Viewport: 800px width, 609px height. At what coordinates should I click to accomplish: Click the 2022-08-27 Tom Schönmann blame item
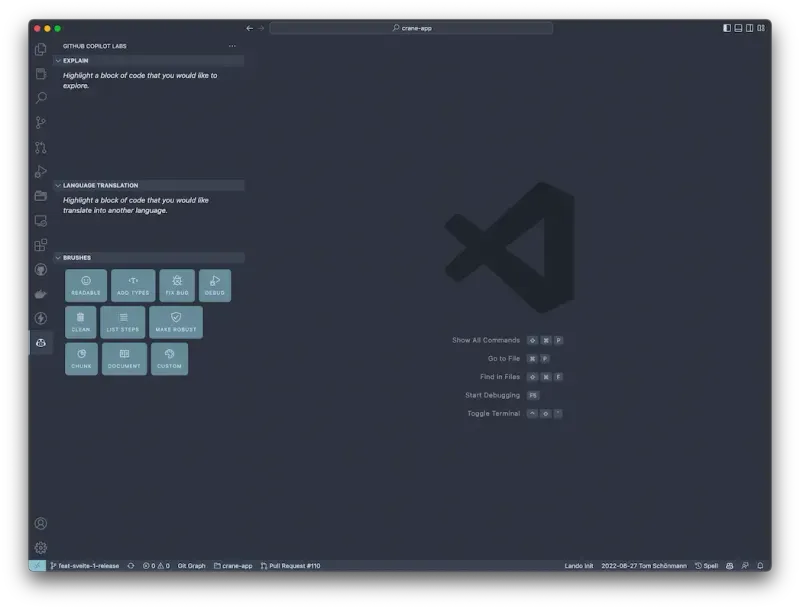coord(644,566)
